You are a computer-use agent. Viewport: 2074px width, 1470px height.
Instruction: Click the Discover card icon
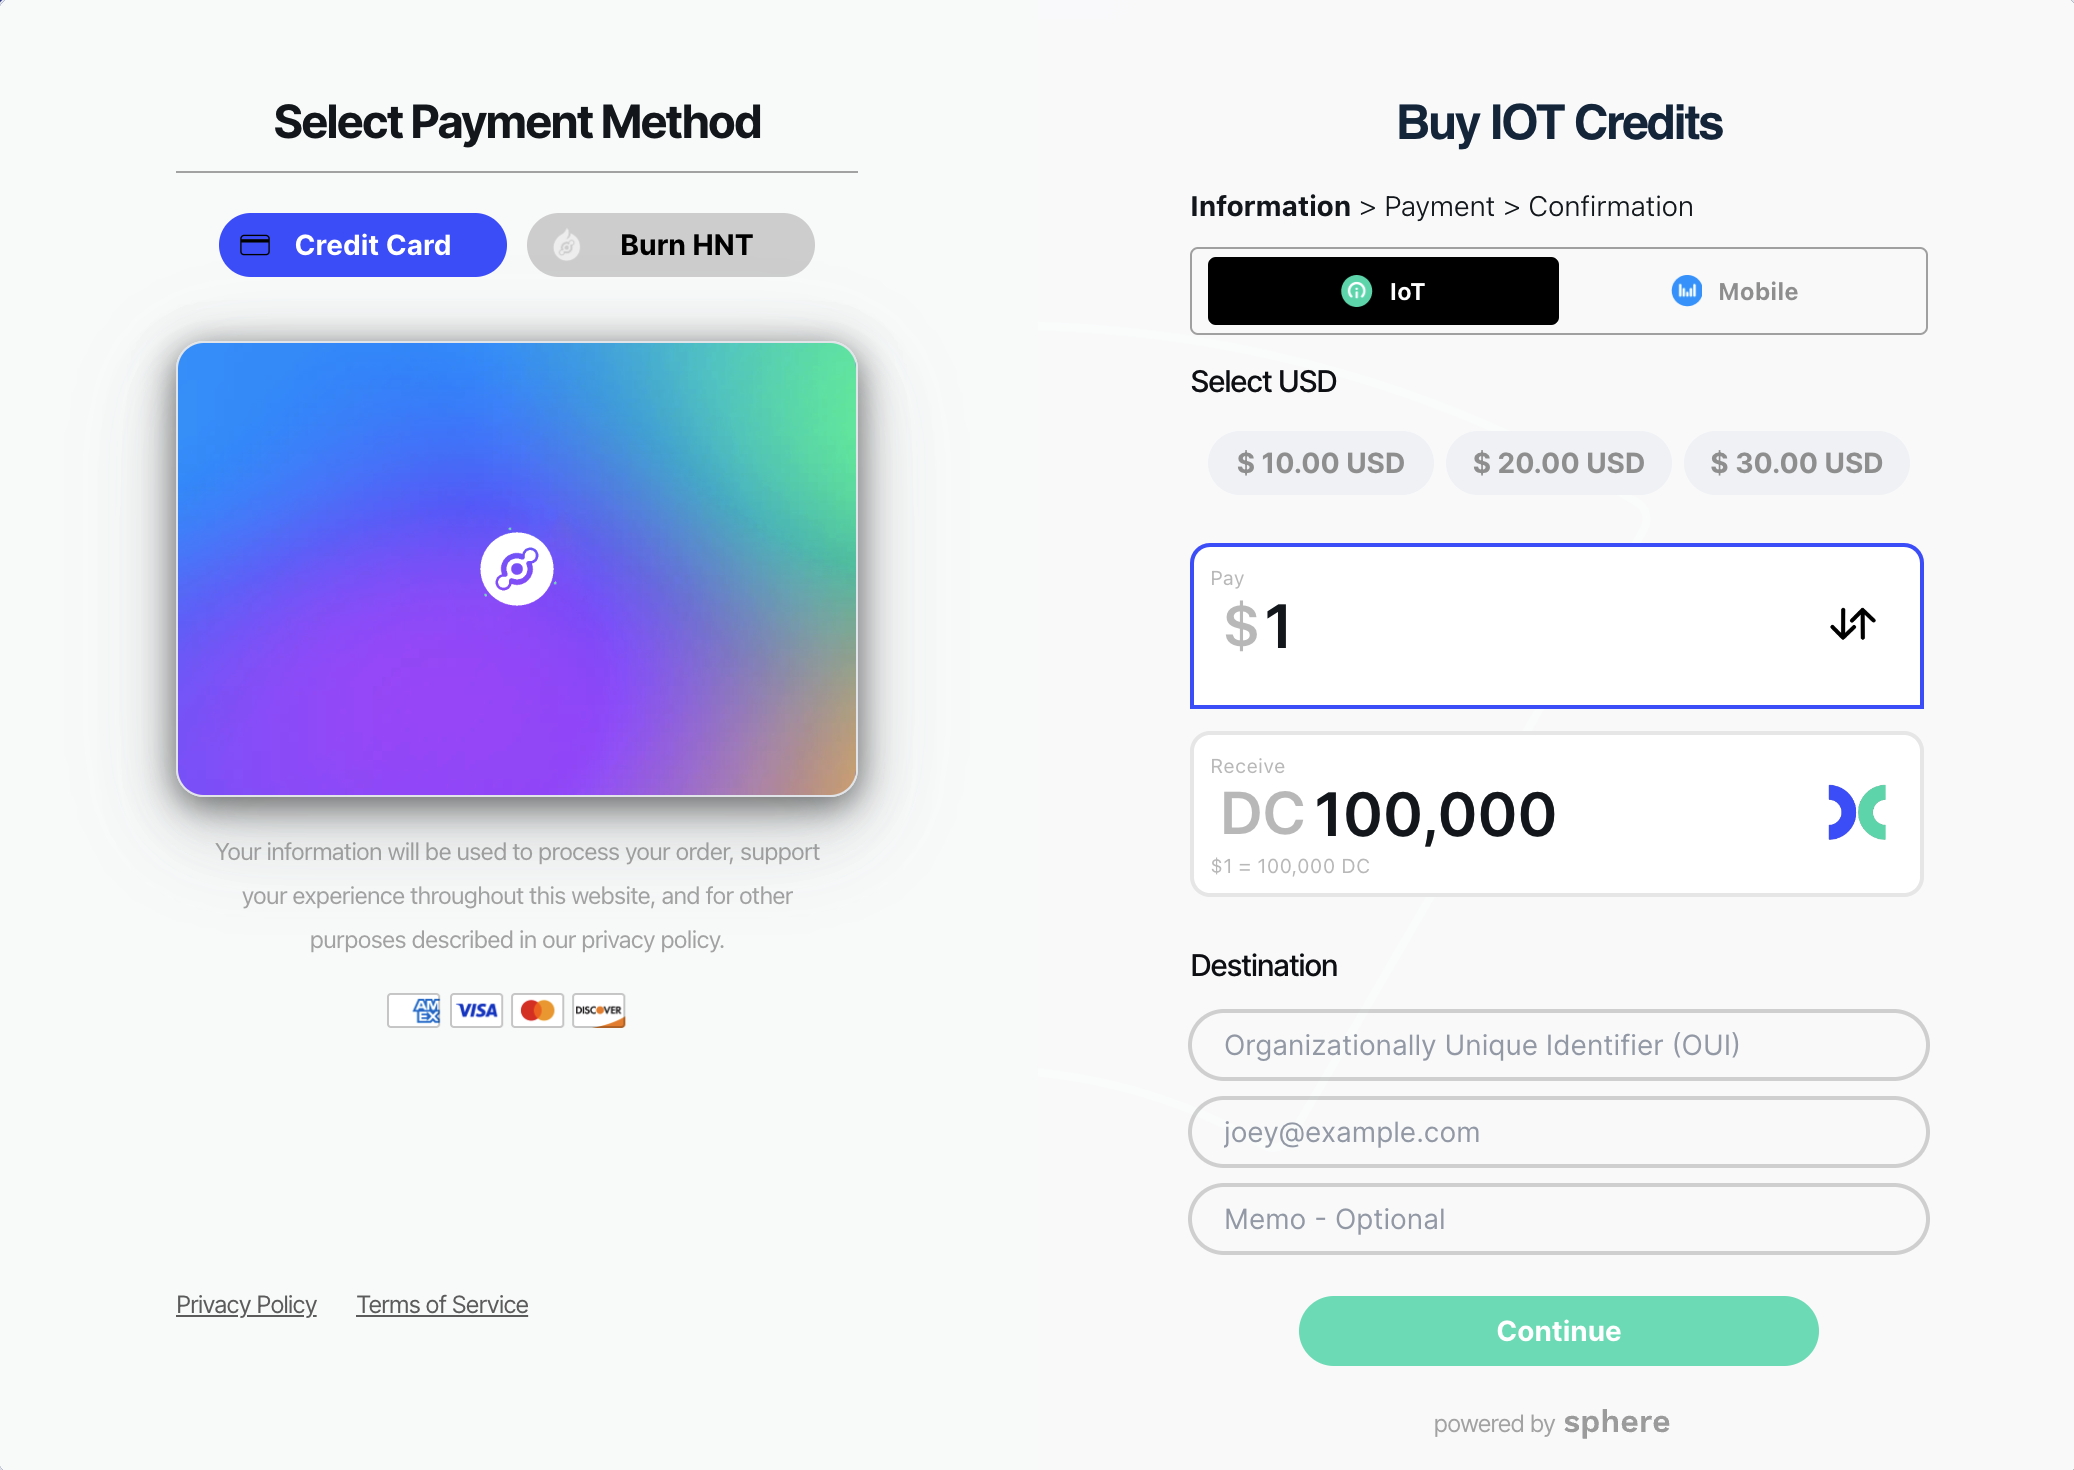(599, 1010)
